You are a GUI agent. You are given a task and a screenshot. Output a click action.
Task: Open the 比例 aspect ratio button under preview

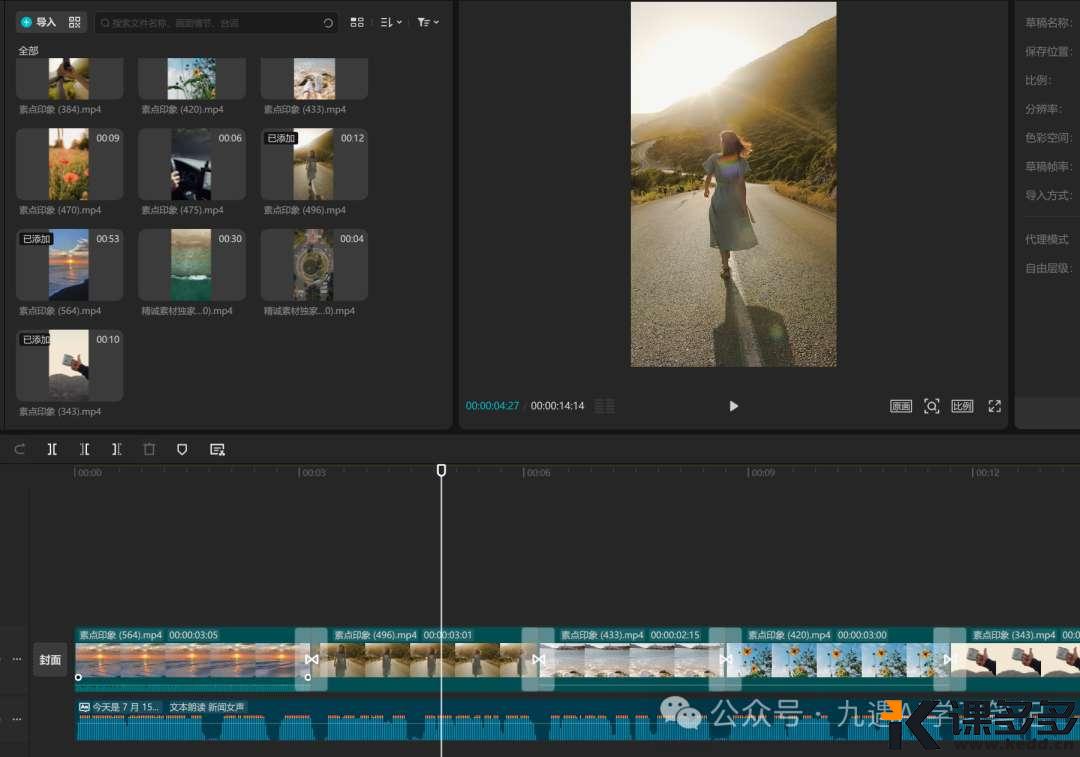[962, 406]
